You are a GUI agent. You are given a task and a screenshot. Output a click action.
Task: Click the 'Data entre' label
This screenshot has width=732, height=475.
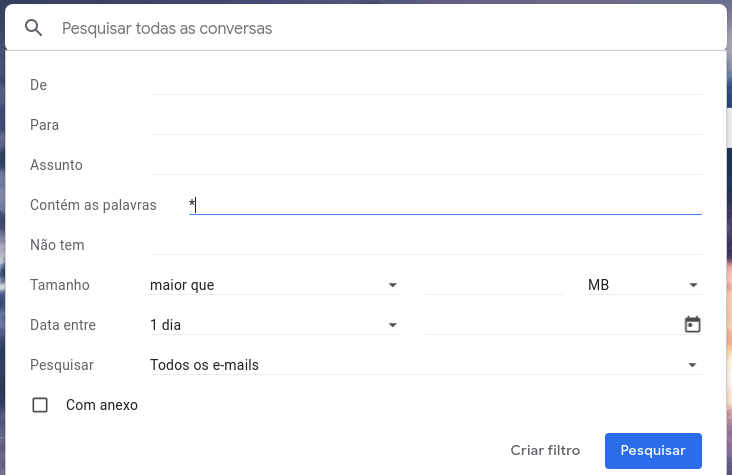click(x=63, y=325)
